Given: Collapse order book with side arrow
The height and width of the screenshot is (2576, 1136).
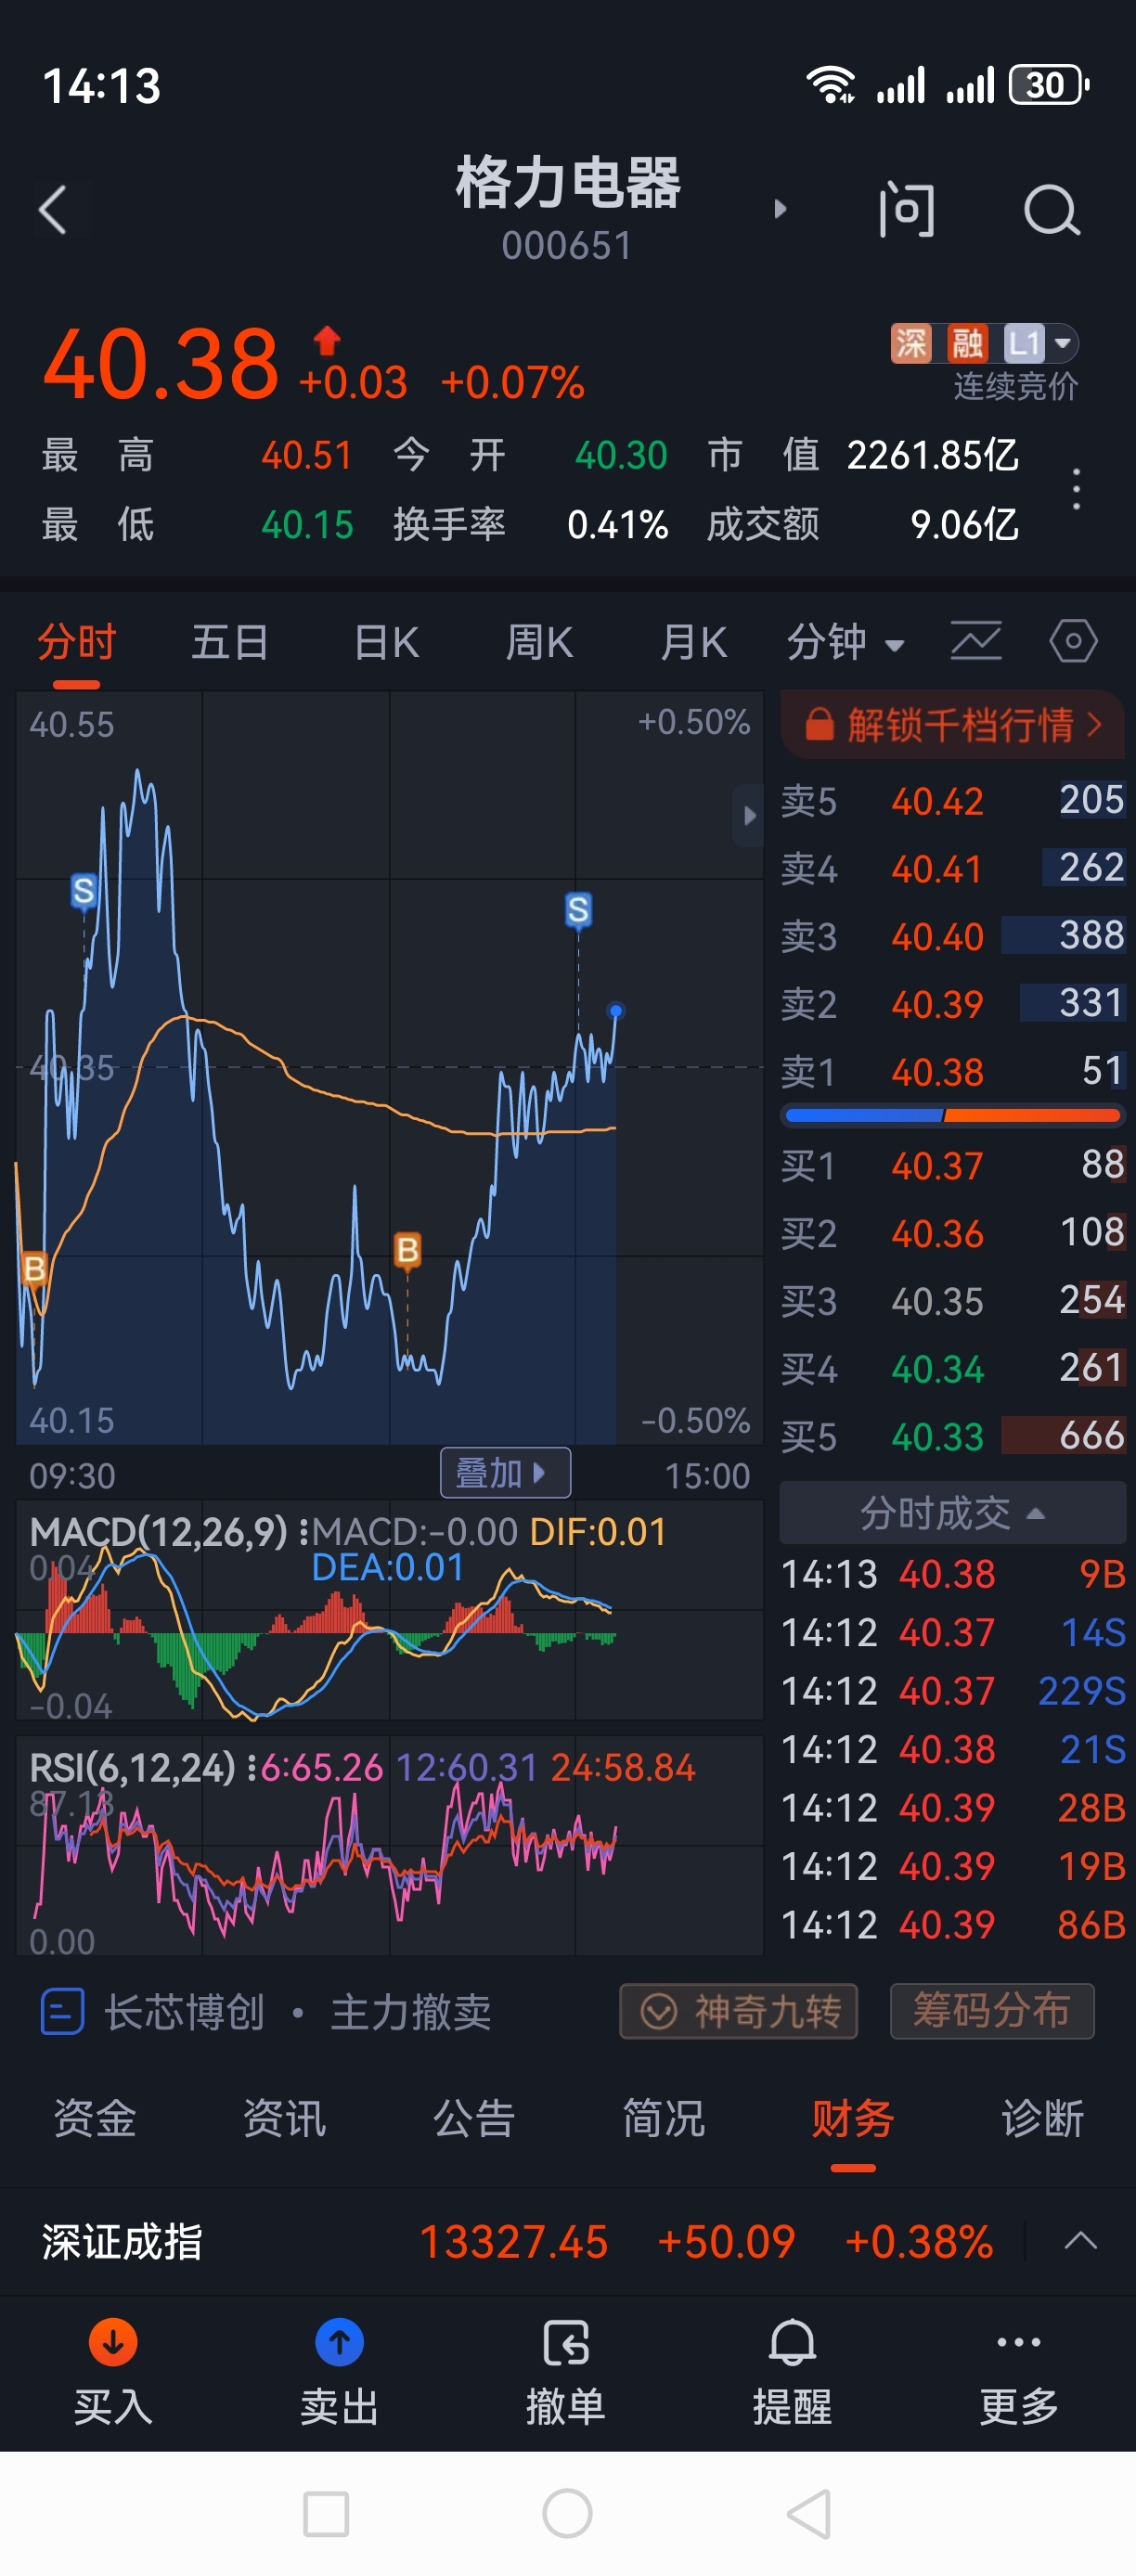Looking at the screenshot, I should pos(748,816).
